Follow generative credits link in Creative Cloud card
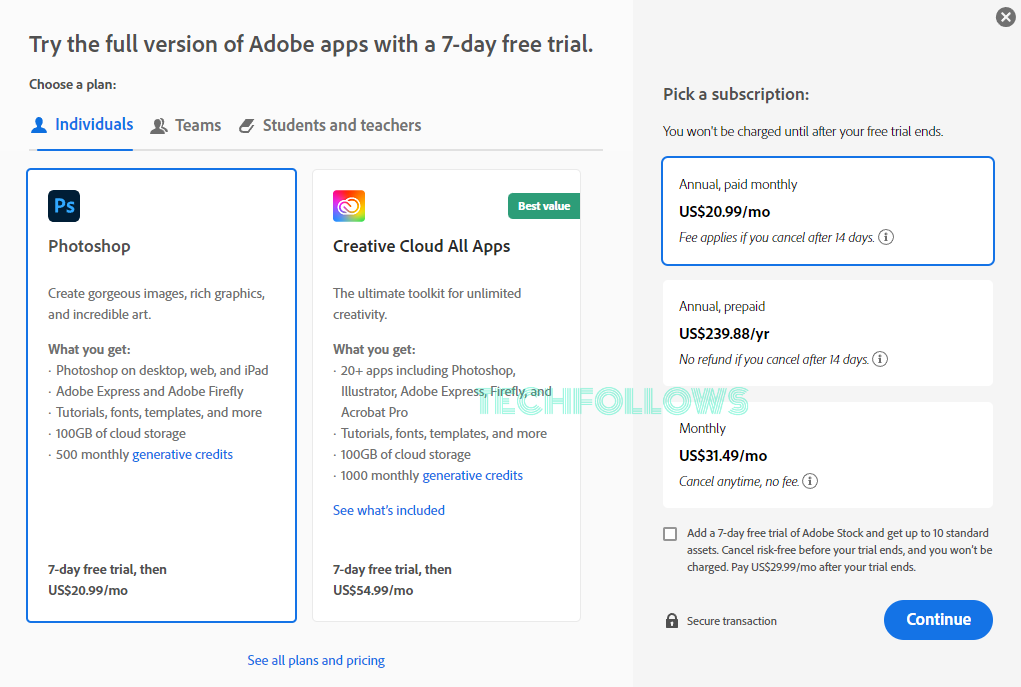This screenshot has width=1021, height=687. (473, 475)
